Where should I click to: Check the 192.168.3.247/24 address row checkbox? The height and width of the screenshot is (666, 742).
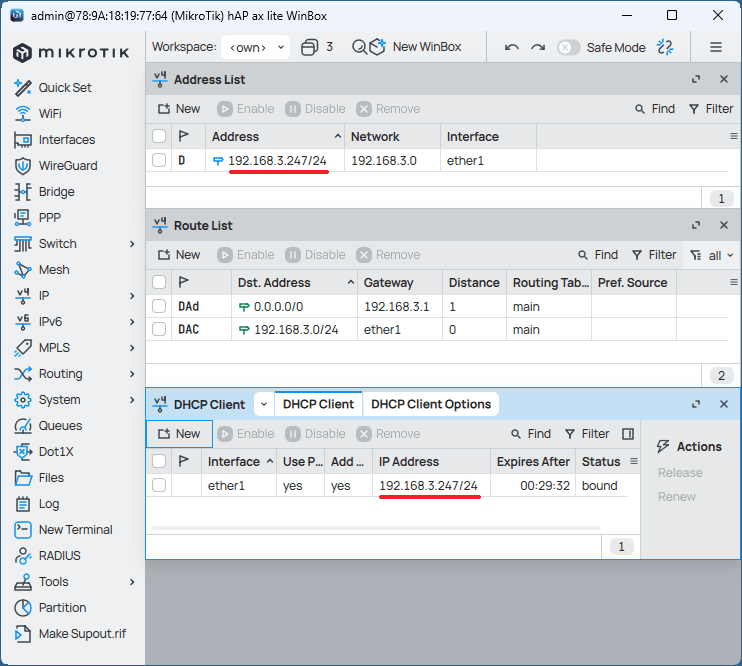(x=159, y=160)
